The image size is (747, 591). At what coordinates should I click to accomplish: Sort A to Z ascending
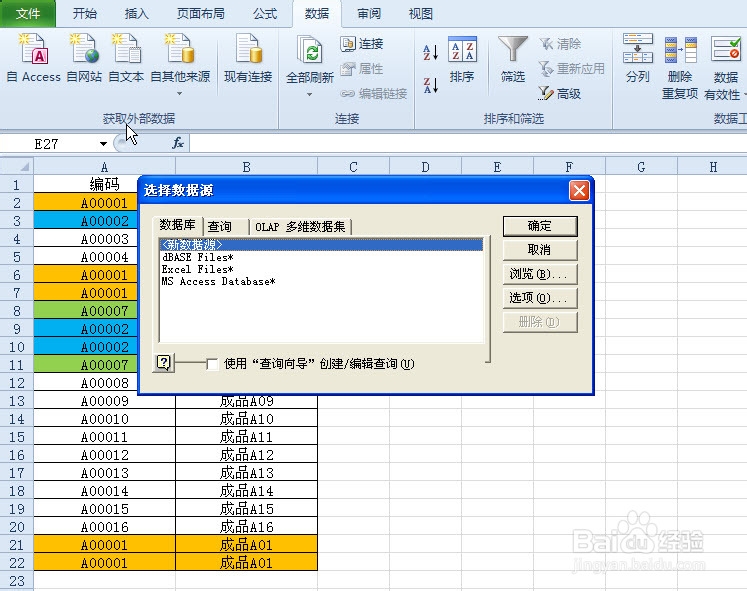coord(431,52)
